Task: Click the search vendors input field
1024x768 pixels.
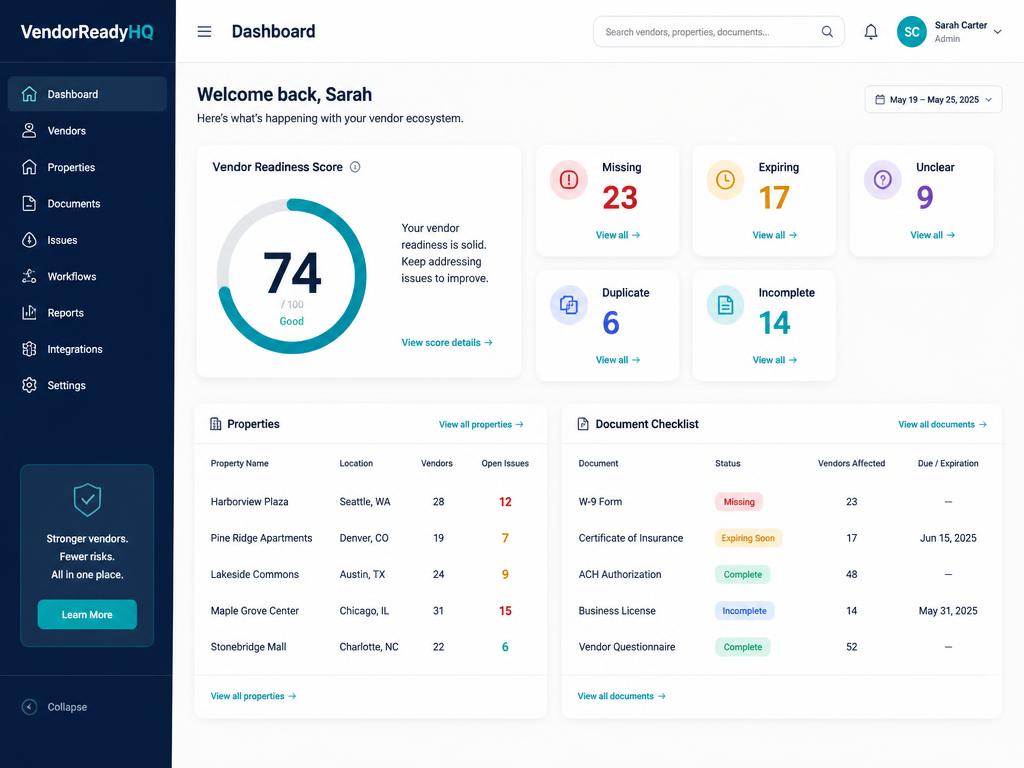Action: [718, 31]
